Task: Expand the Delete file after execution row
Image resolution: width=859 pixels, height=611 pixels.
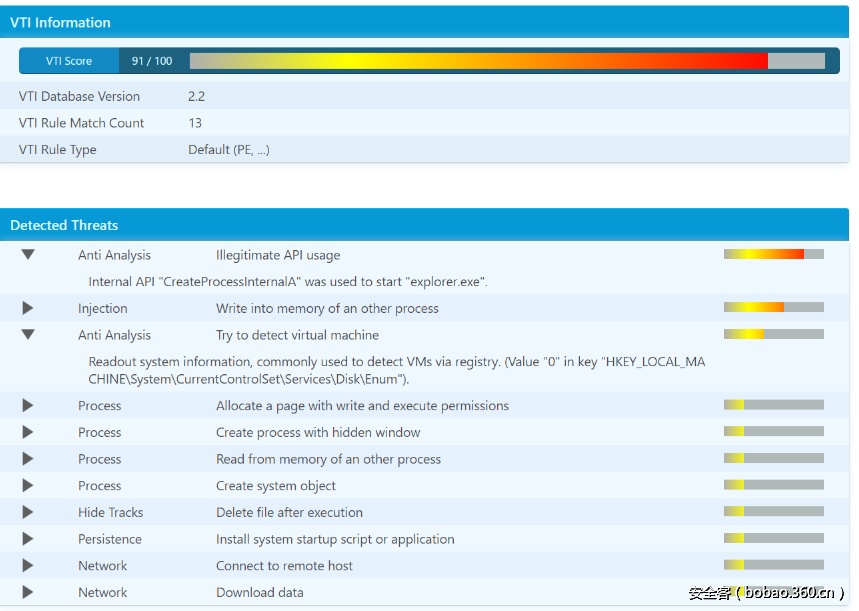Action: (28, 512)
